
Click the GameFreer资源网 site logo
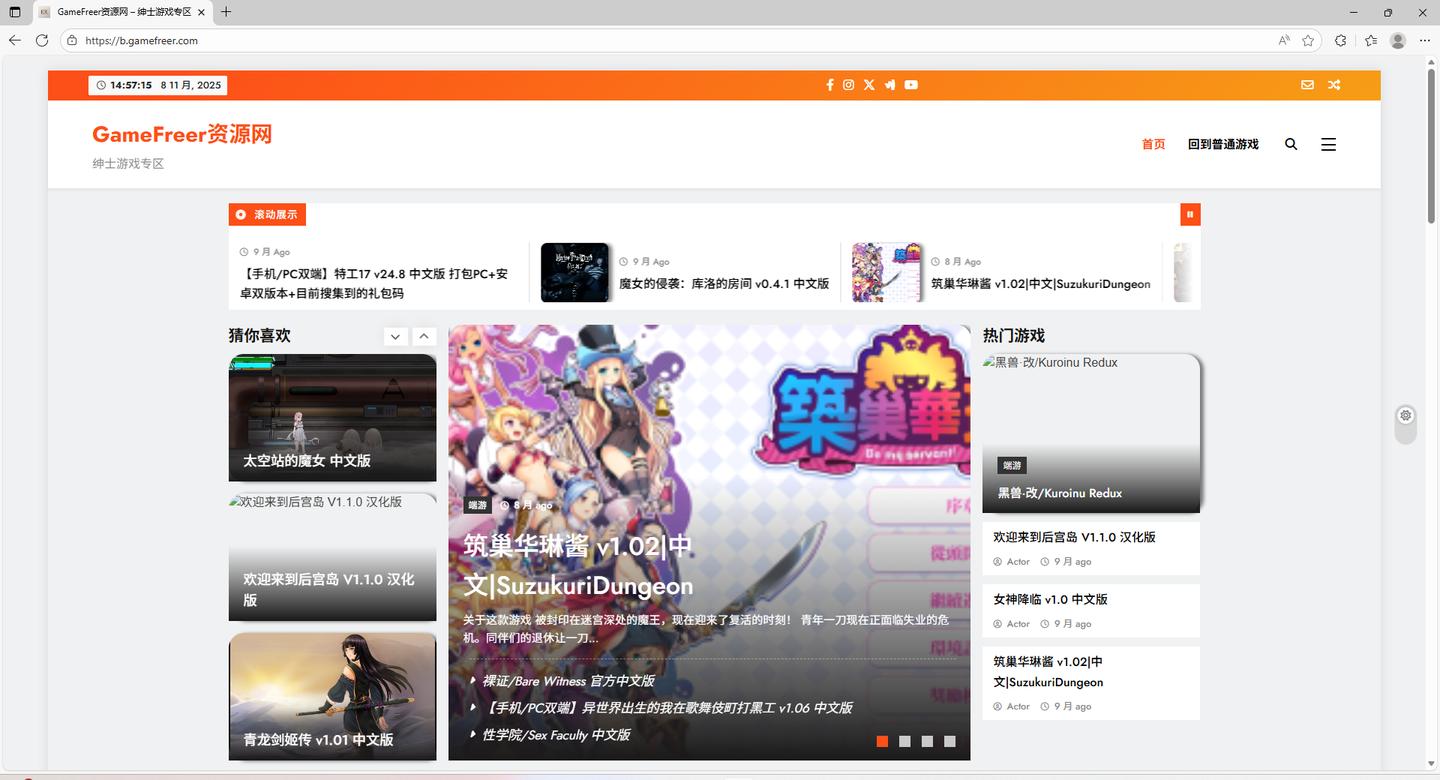pyautogui.click(x=182, y=134)
